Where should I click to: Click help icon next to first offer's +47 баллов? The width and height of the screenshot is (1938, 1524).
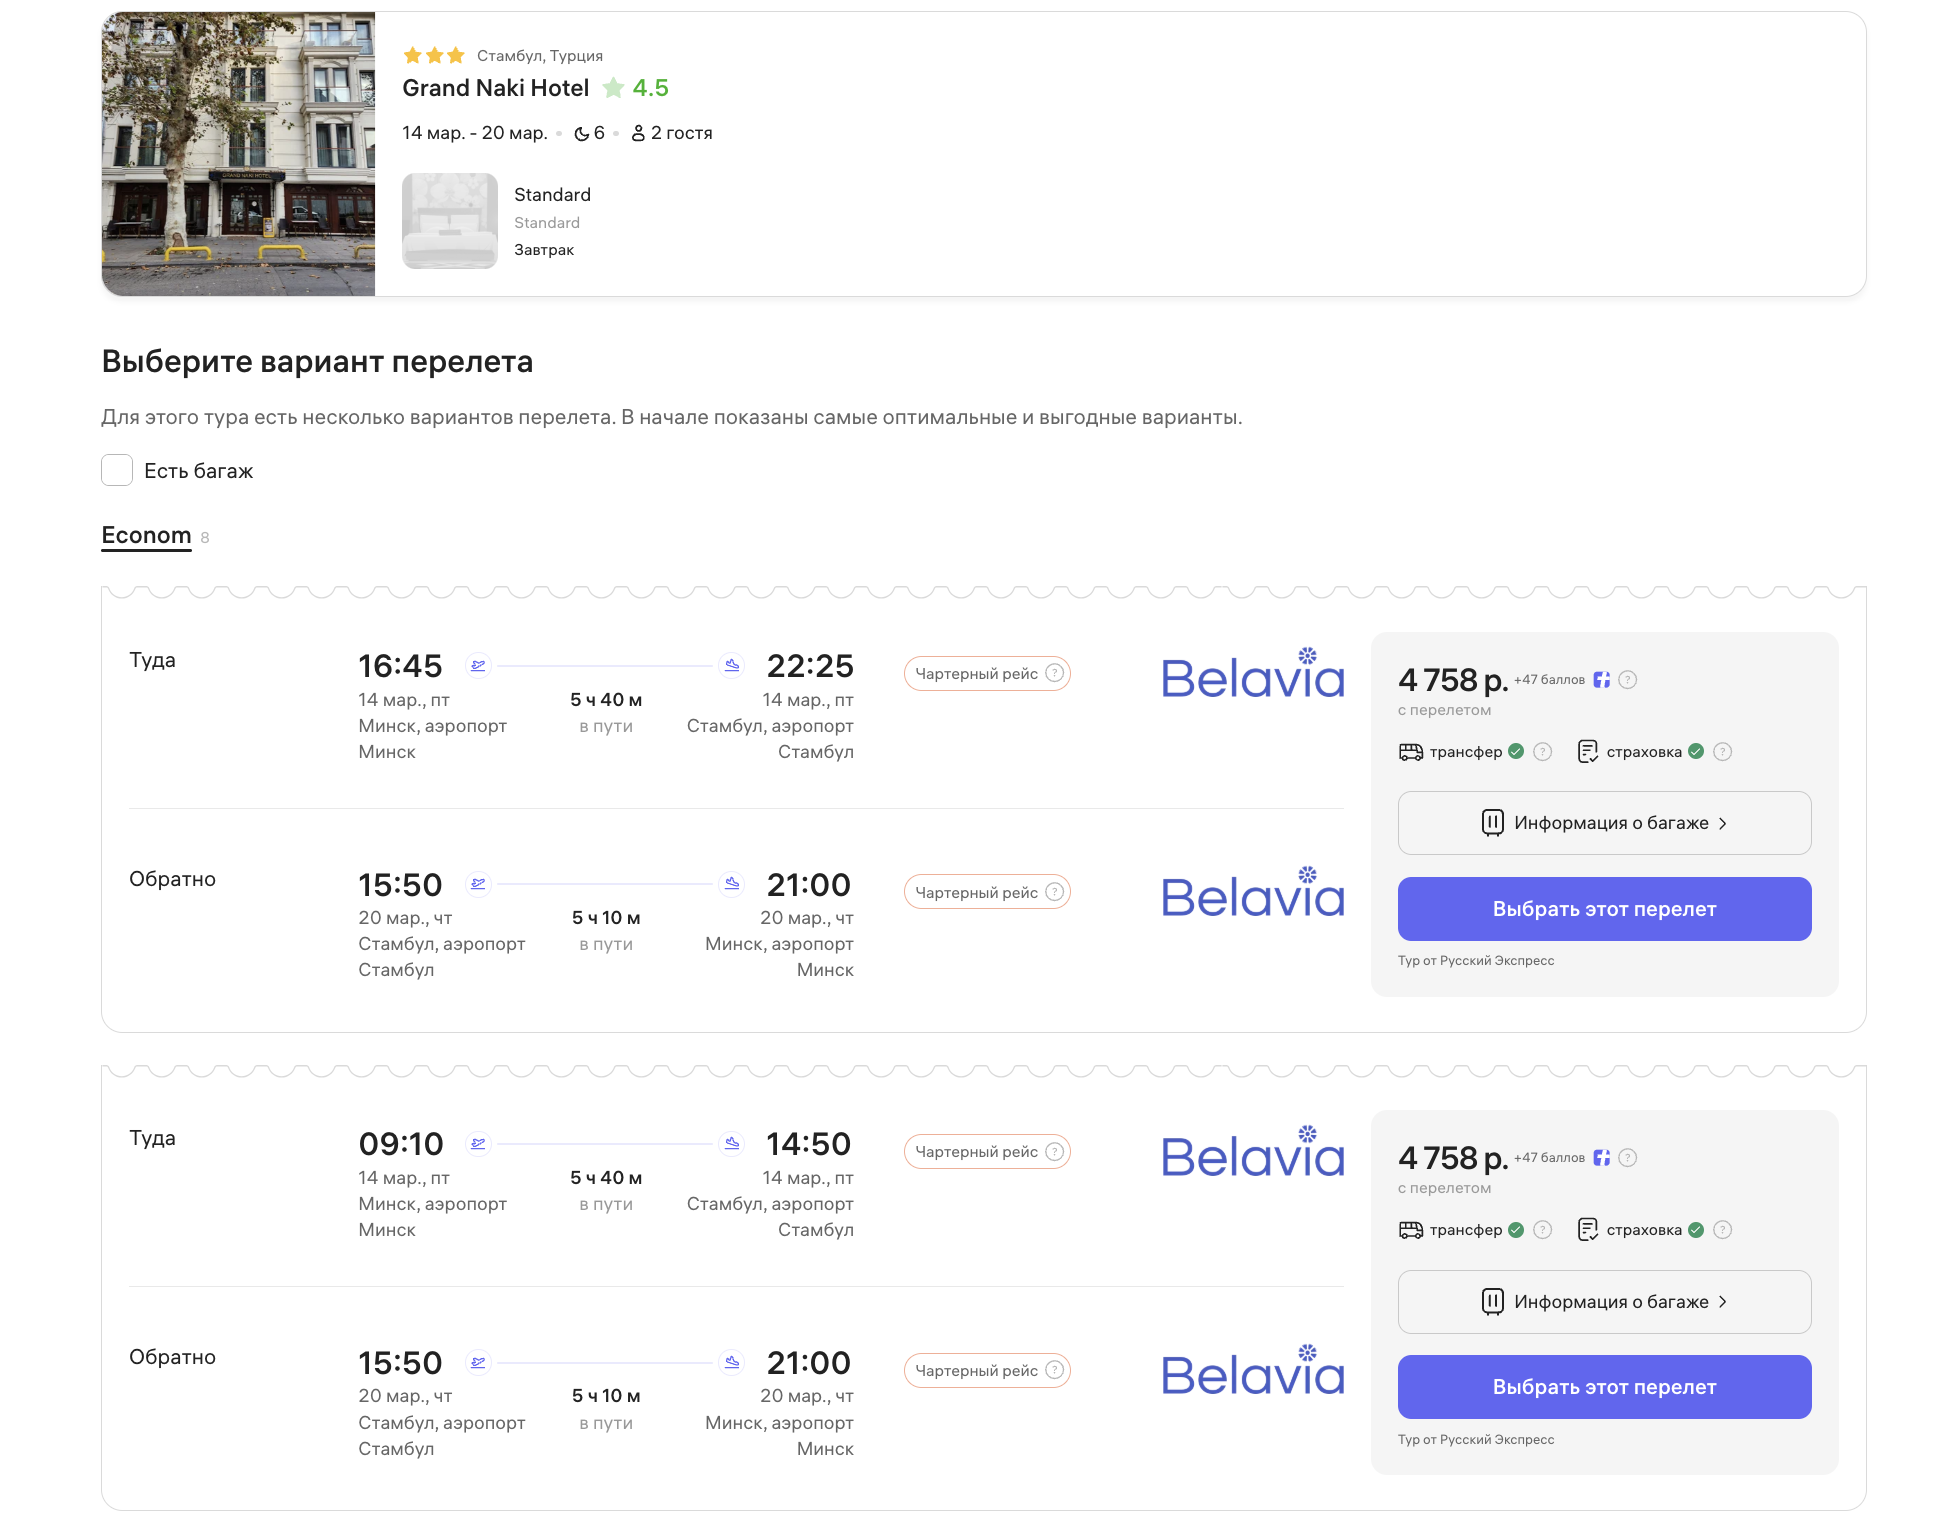click(1628, 680)
